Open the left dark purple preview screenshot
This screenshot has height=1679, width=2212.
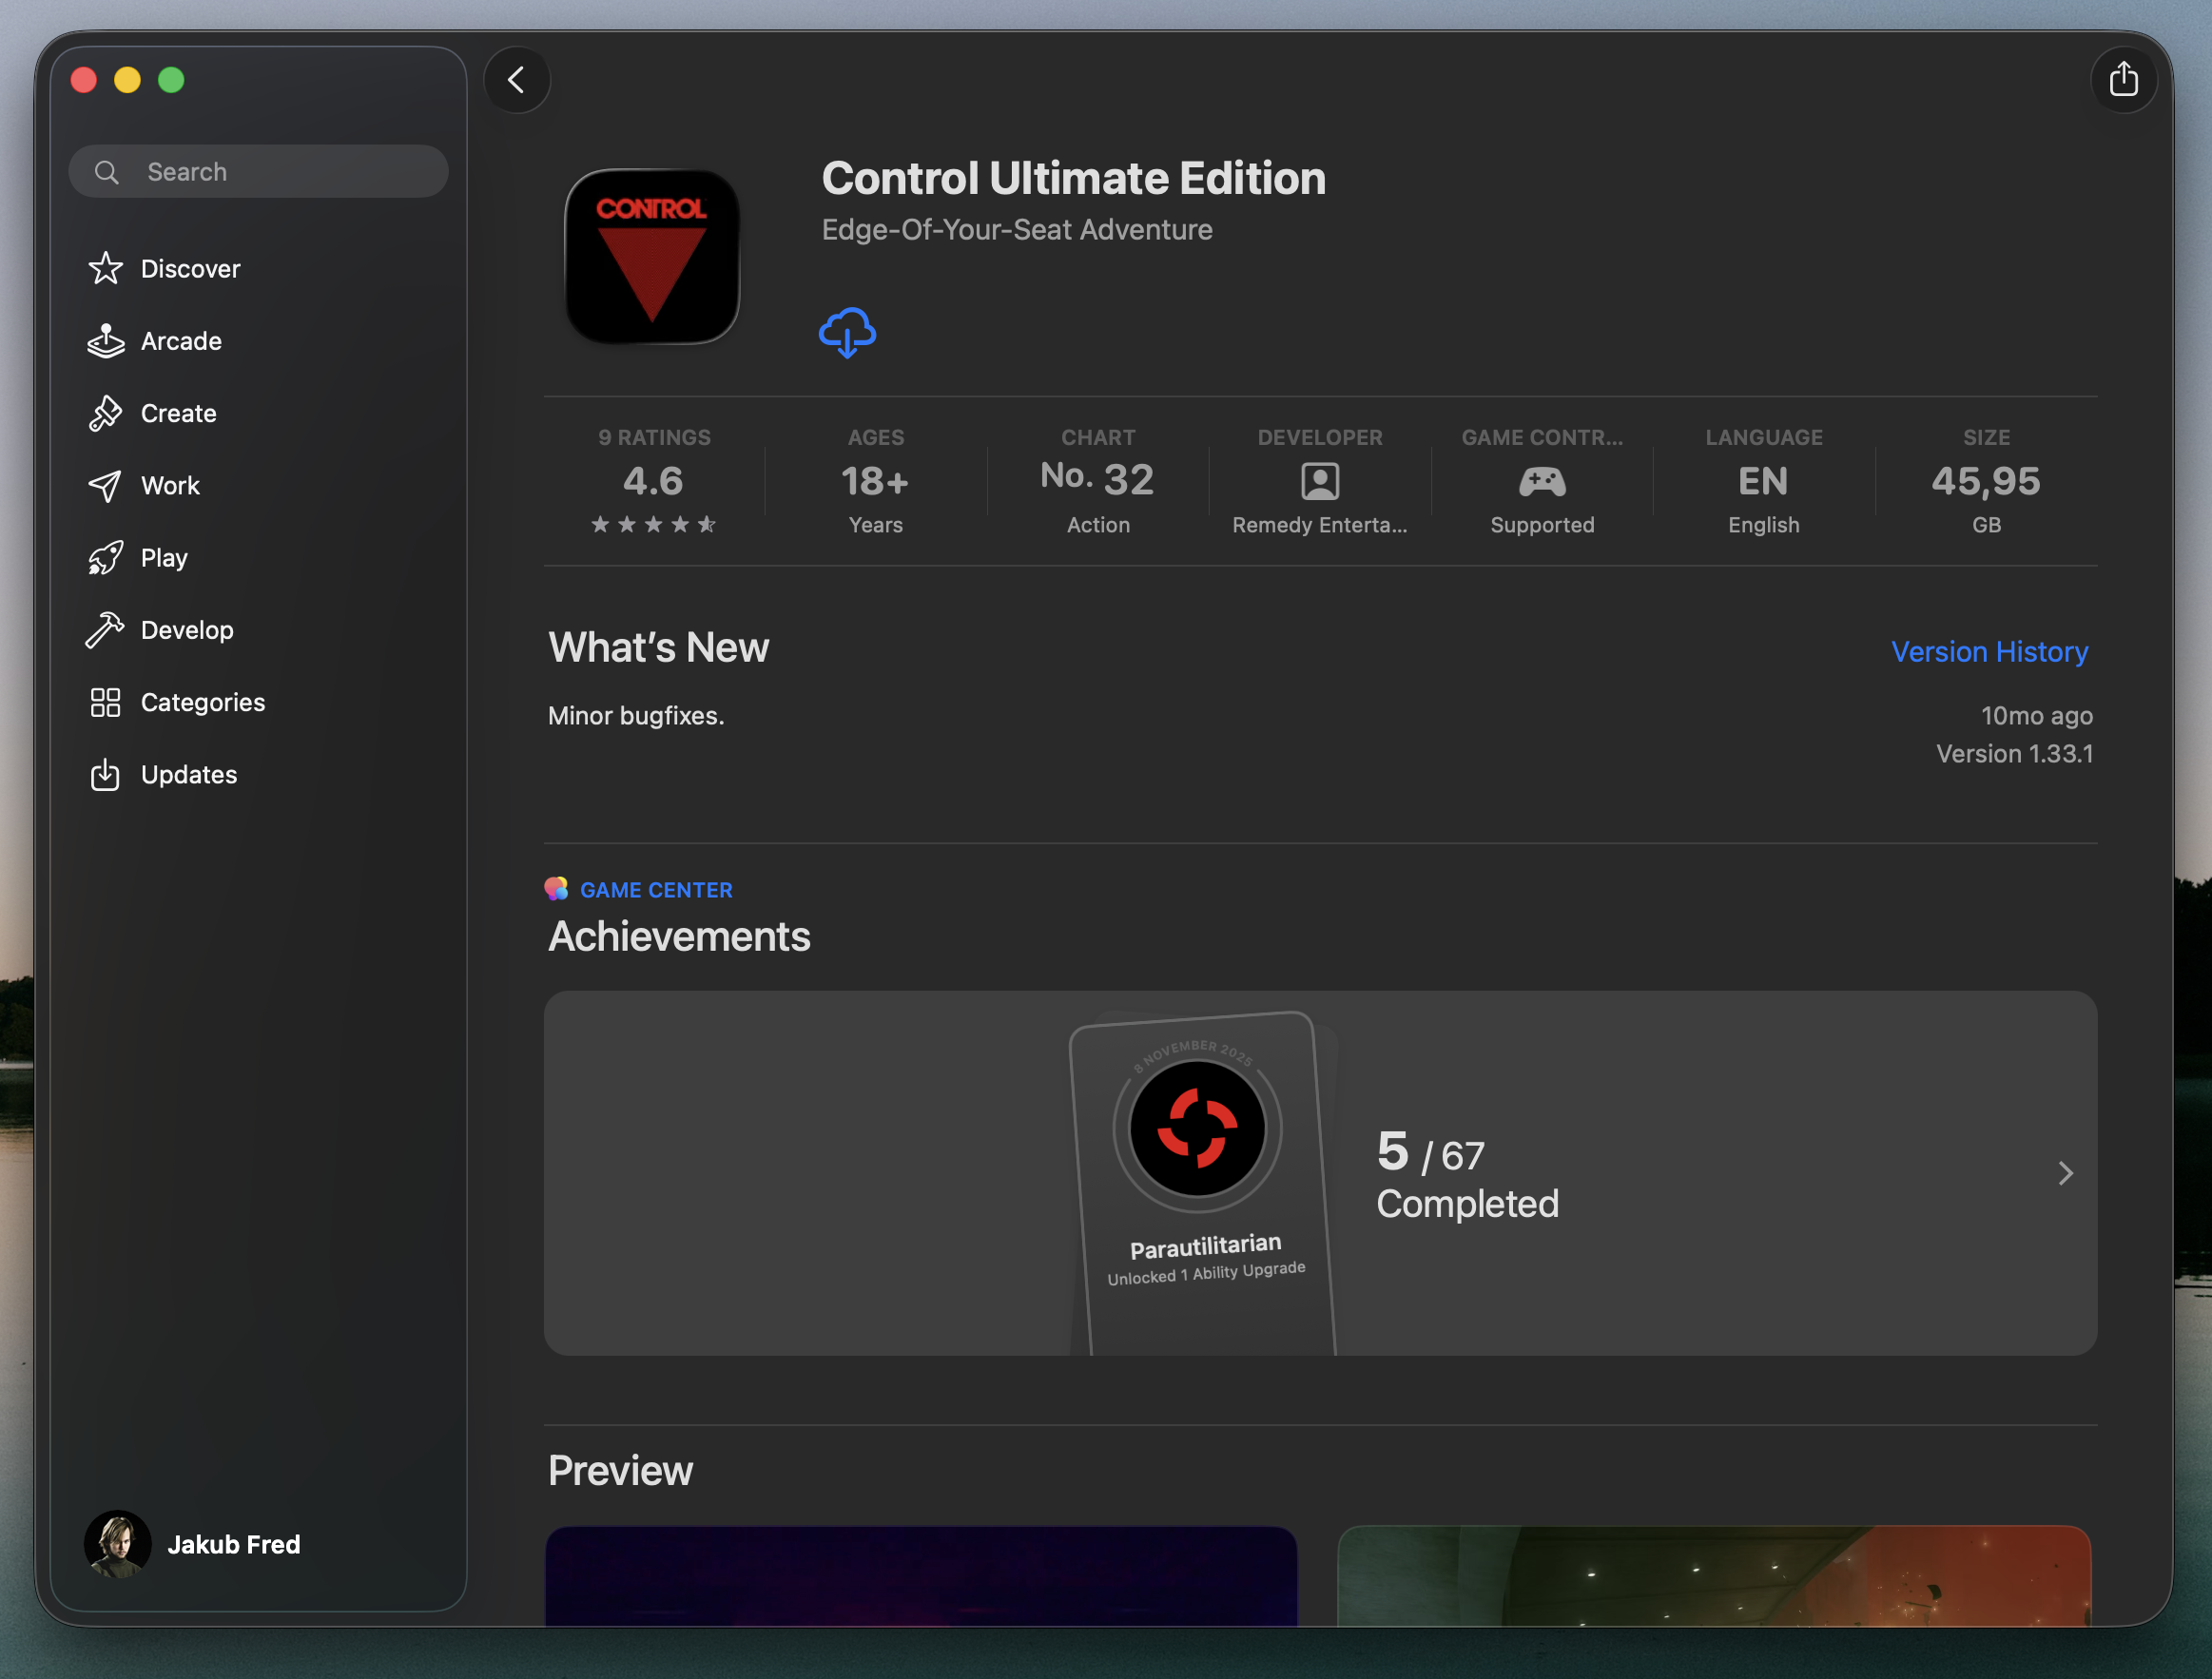[921, 1576]
